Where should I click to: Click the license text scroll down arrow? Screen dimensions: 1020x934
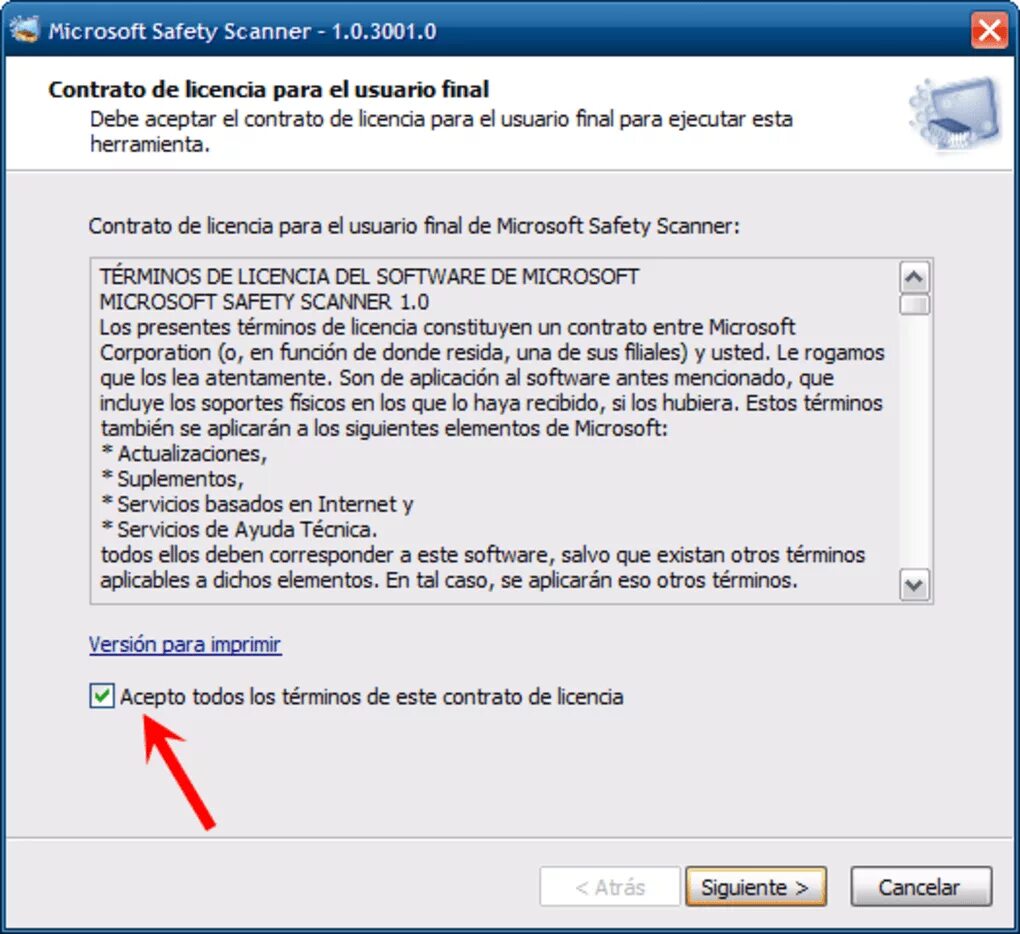click(914, 585)
